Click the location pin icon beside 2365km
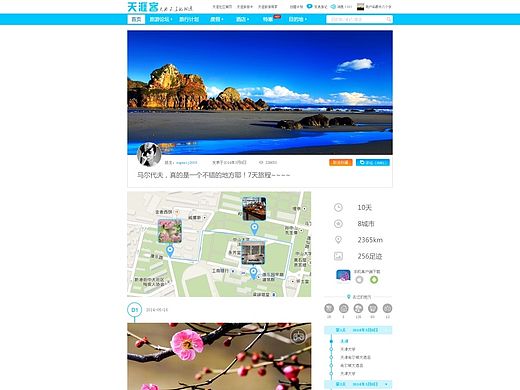Screen dimensions: 520x390 pyautogui.click(x=338, y=240)
